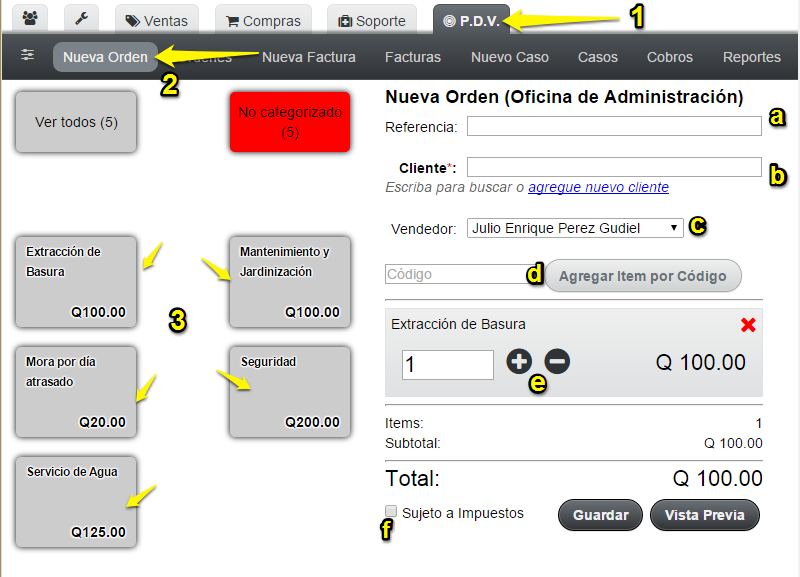Image resolution: width=800 pixels, height=577 pixels.
Task: Switch to the Compras tab
Action: [x=263, y=20]
